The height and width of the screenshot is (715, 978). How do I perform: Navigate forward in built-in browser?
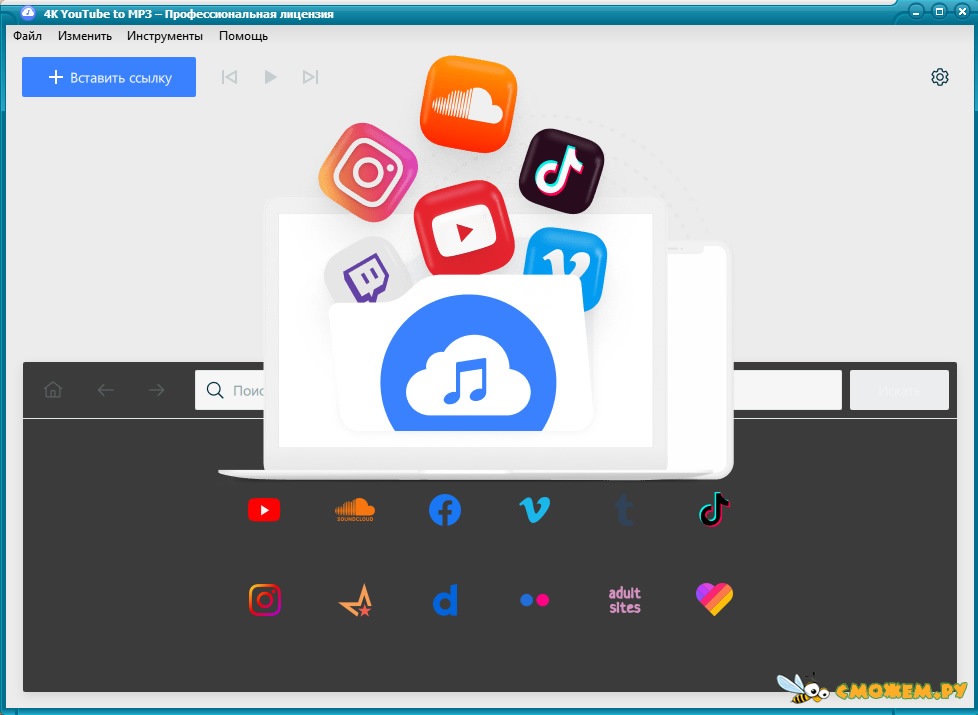click(157, 390)
